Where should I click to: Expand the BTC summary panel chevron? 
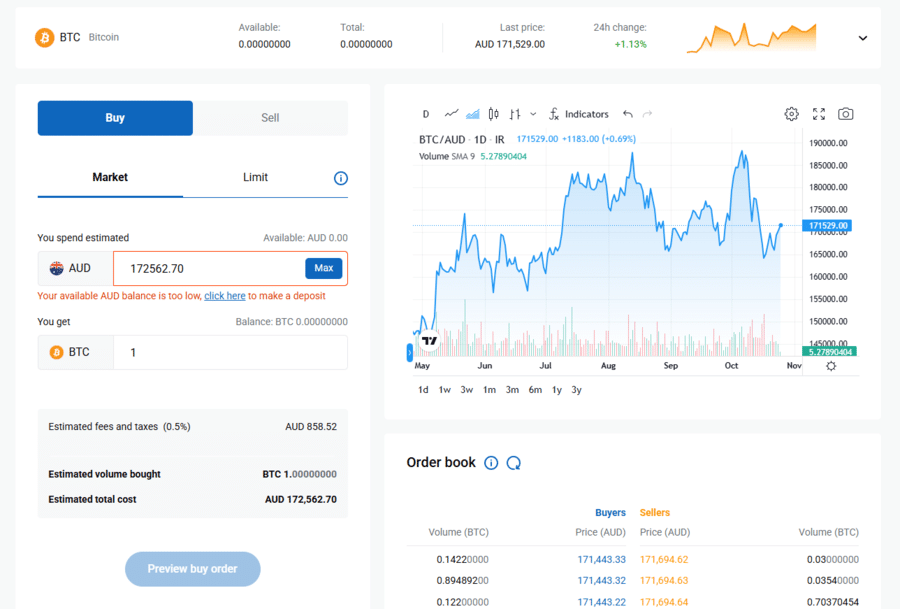click(862, 38)
